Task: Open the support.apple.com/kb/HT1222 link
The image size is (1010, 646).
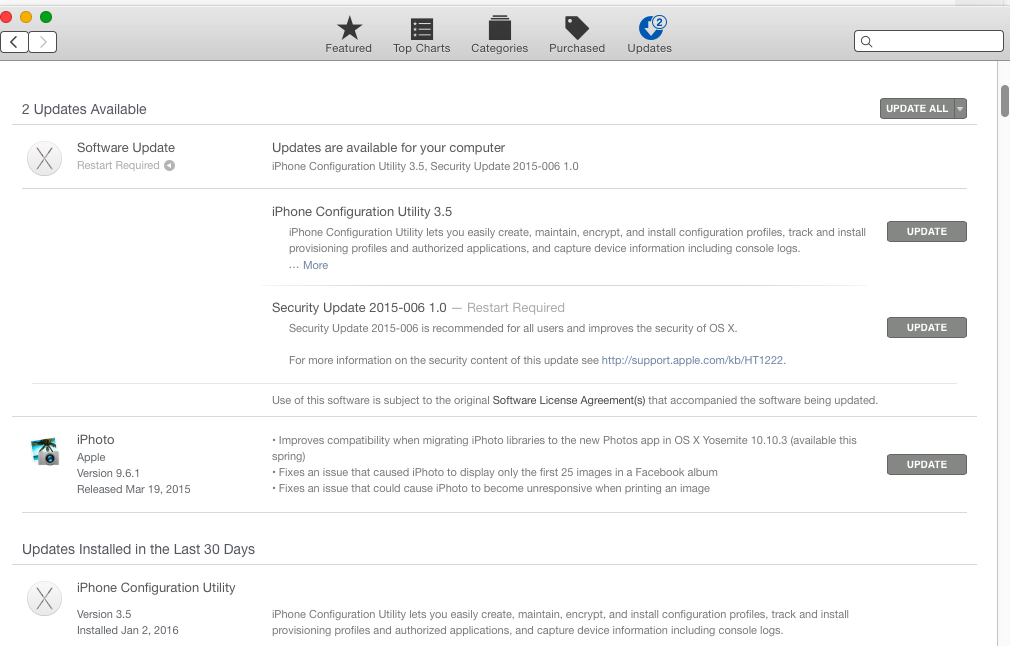Action: (692, 360)
